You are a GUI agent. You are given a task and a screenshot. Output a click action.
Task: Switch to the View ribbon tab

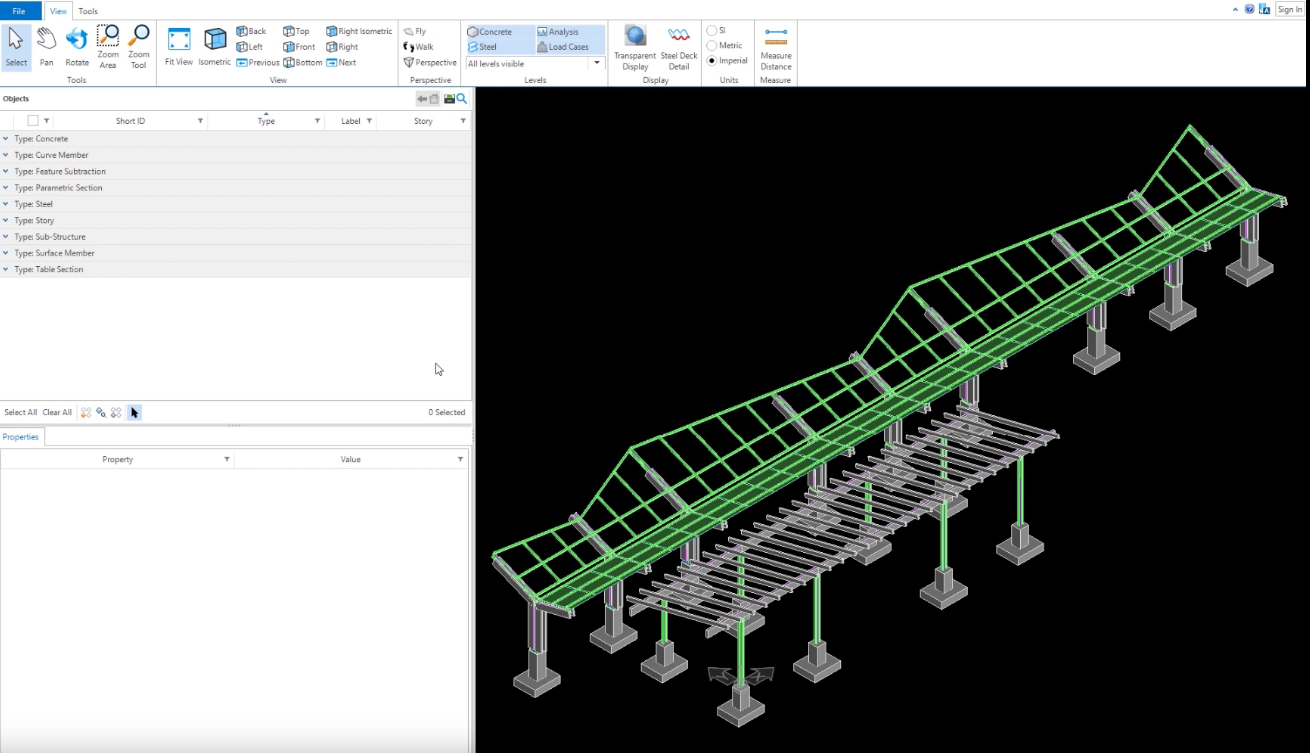[x=58, y=11]
